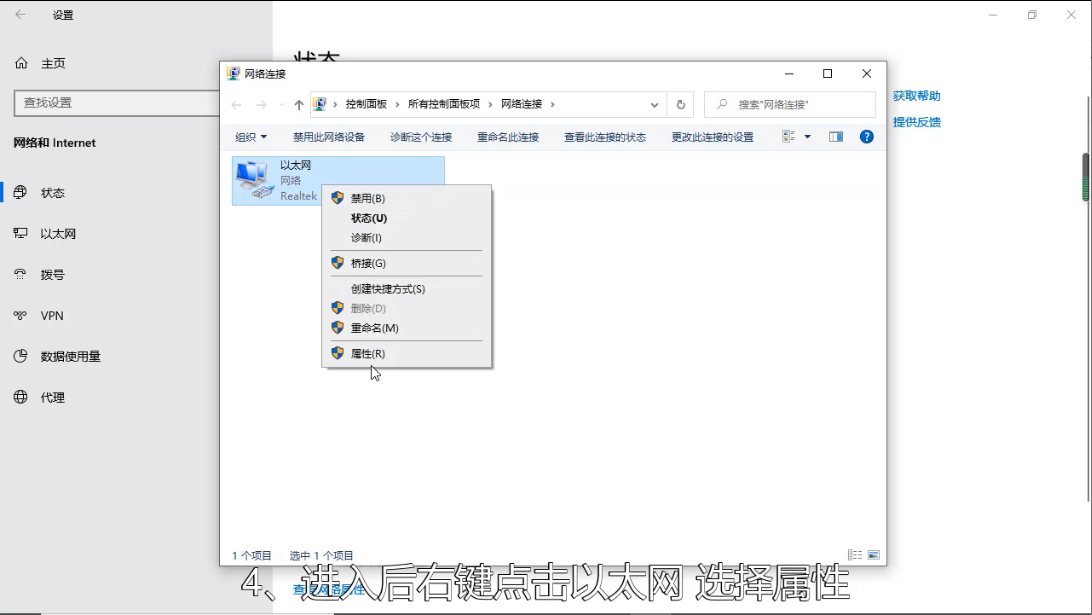Click the search box 搜索"网络连接"

790,104
